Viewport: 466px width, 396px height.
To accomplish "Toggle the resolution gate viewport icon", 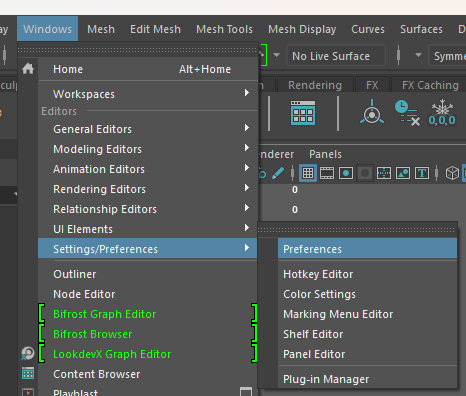I will [x=346, y=173].
